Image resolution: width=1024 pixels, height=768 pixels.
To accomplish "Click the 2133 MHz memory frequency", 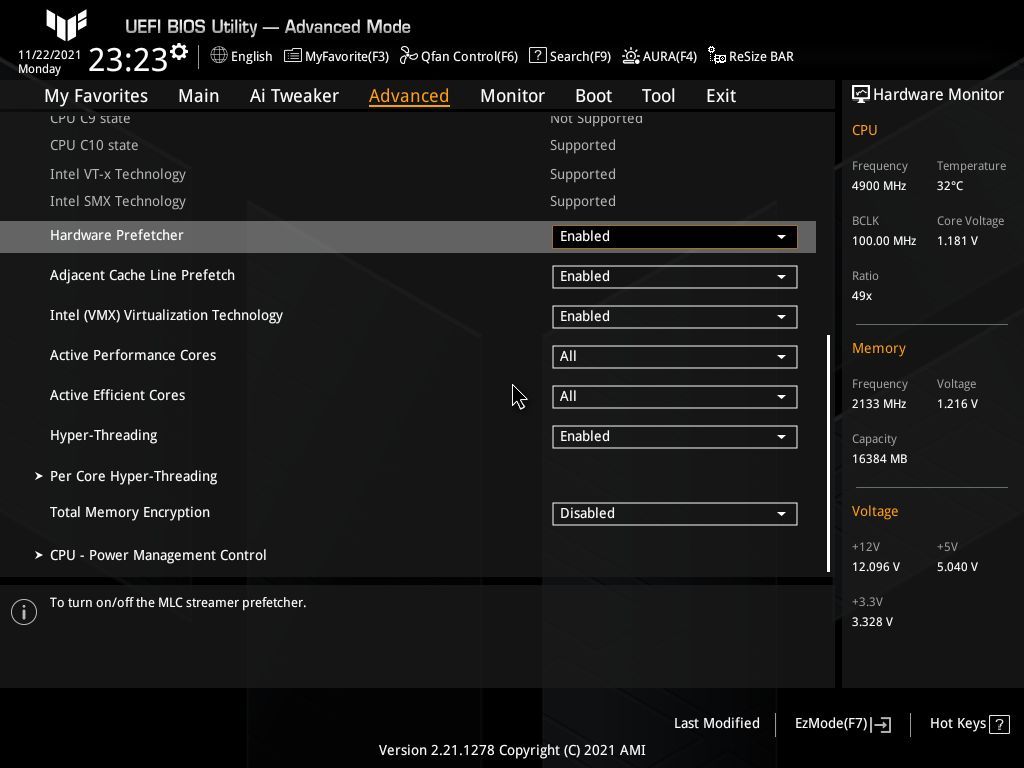I will click(x=879, y=404).
